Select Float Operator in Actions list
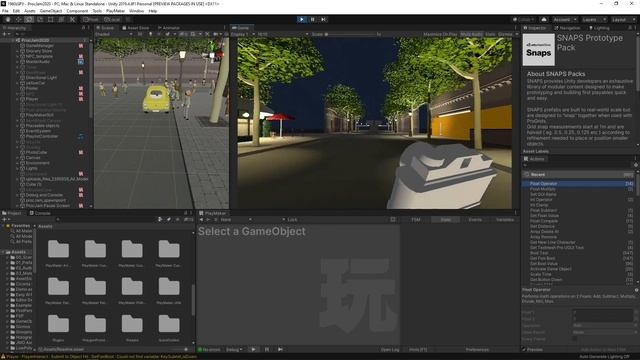This screenshot has width=640, height=360. 578,184
